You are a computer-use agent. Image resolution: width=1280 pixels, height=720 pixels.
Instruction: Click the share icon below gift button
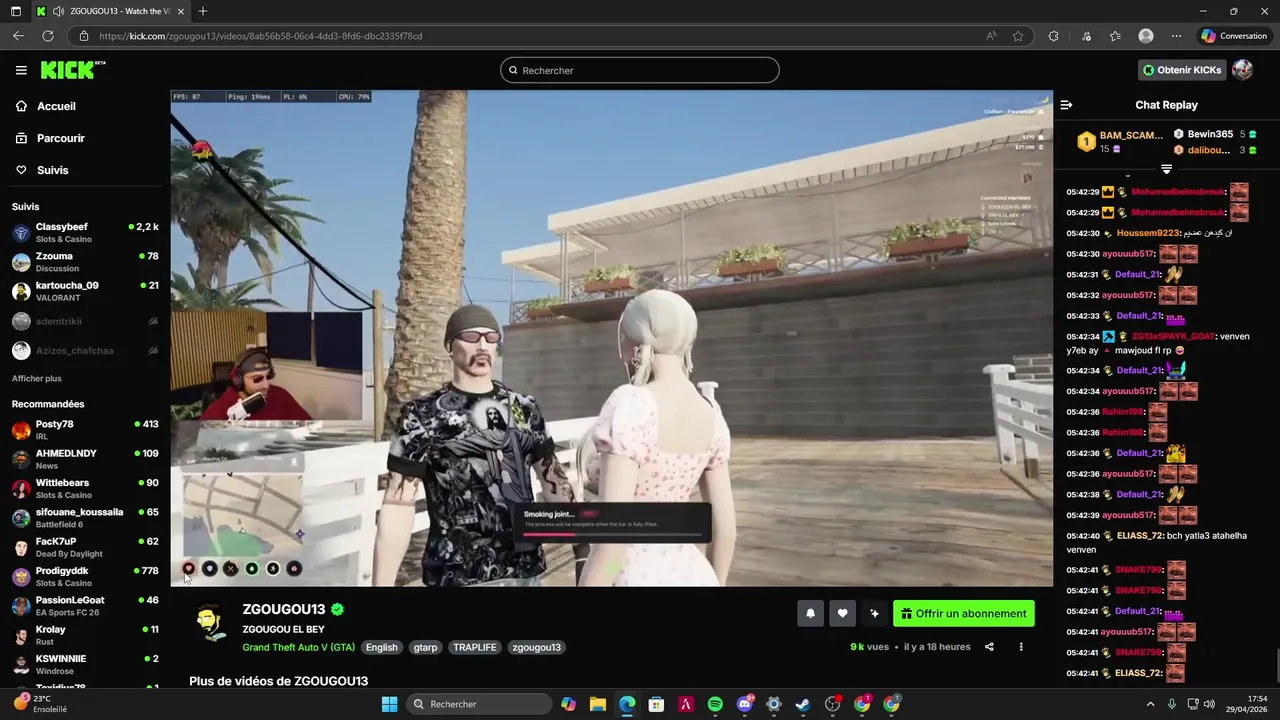(989, 647)
